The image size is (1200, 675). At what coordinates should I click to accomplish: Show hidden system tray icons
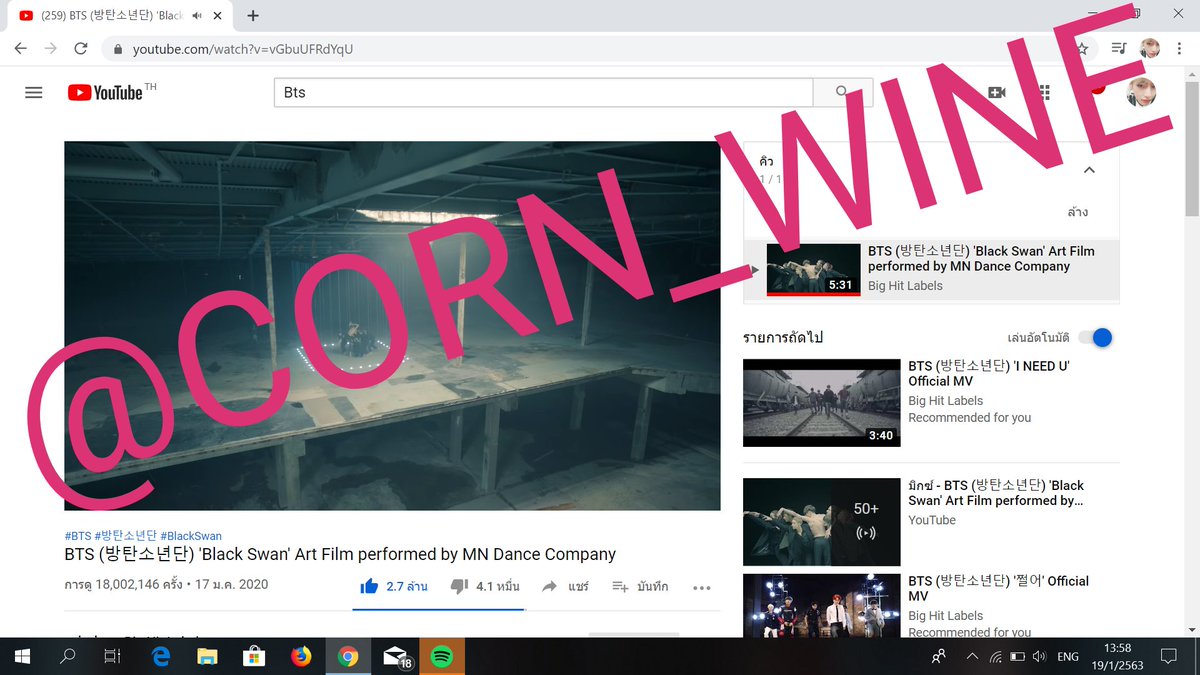tap(972, 656)
